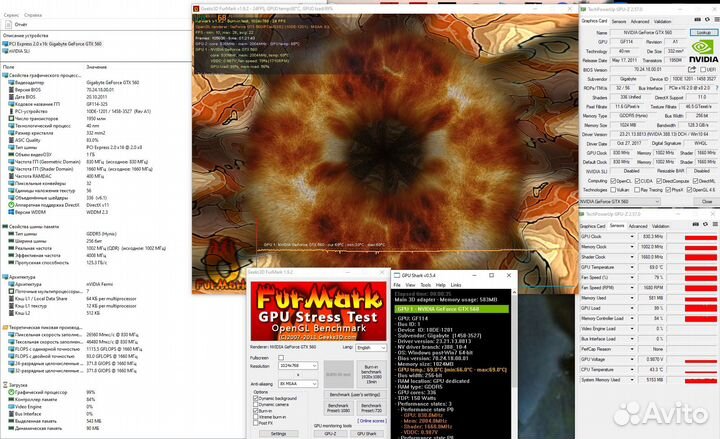This screenshot has width=720, height=439.
Task: Click the Burn-in benchmark 1920x1080 button
Action: (371, 374)
